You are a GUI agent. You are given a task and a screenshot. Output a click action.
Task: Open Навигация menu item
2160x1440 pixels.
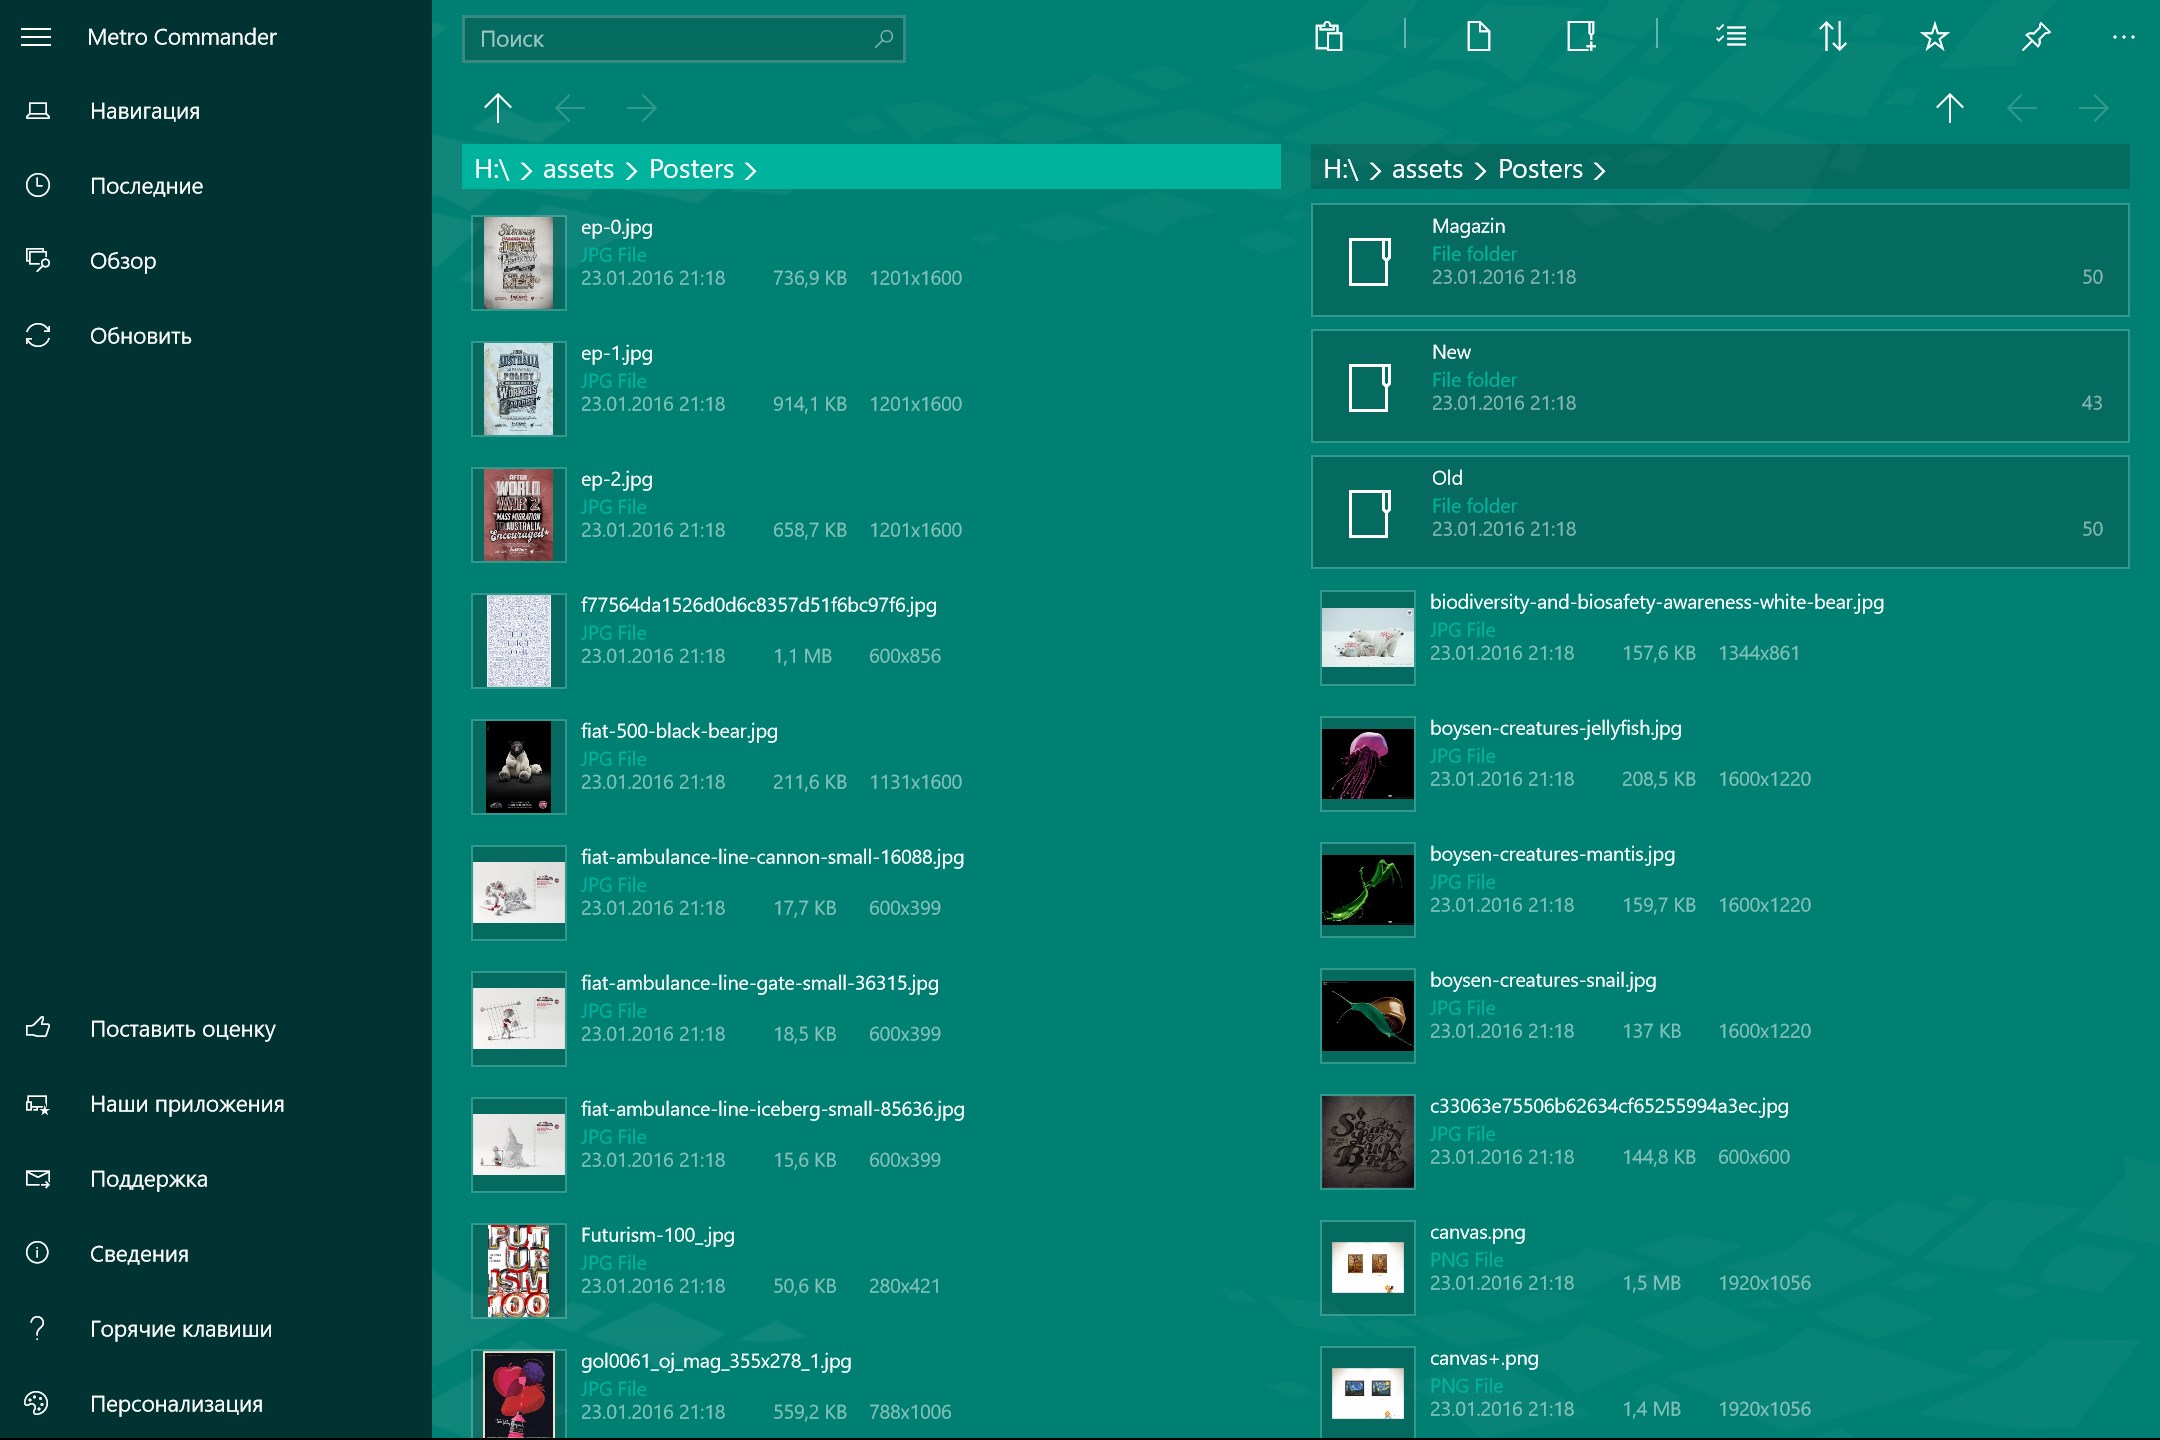click(x=146, y=109)
